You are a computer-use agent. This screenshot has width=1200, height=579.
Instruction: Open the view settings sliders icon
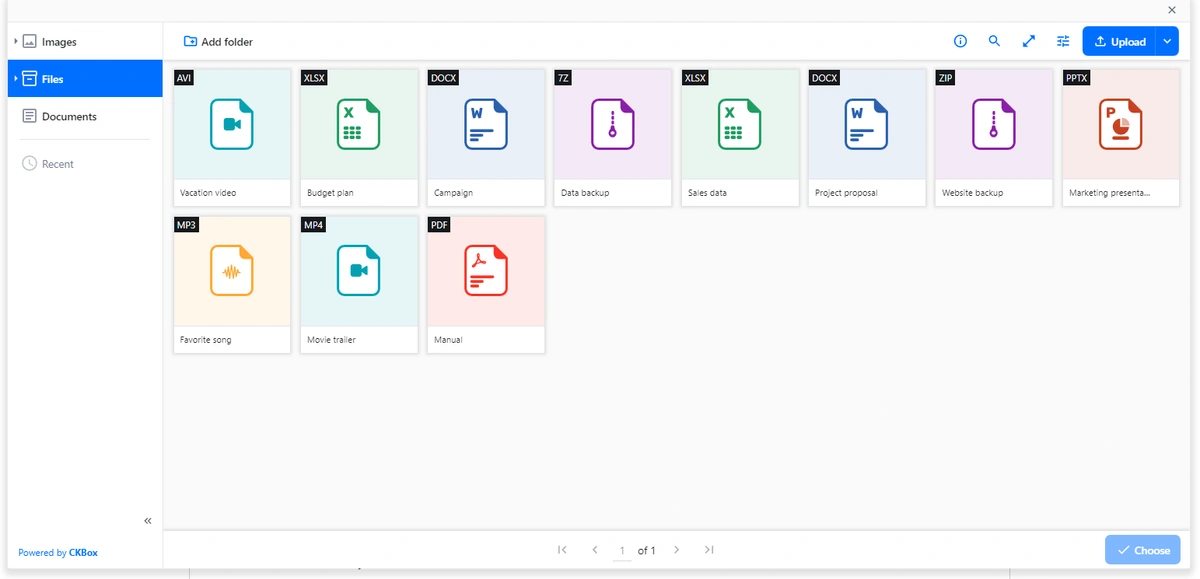1063,41
